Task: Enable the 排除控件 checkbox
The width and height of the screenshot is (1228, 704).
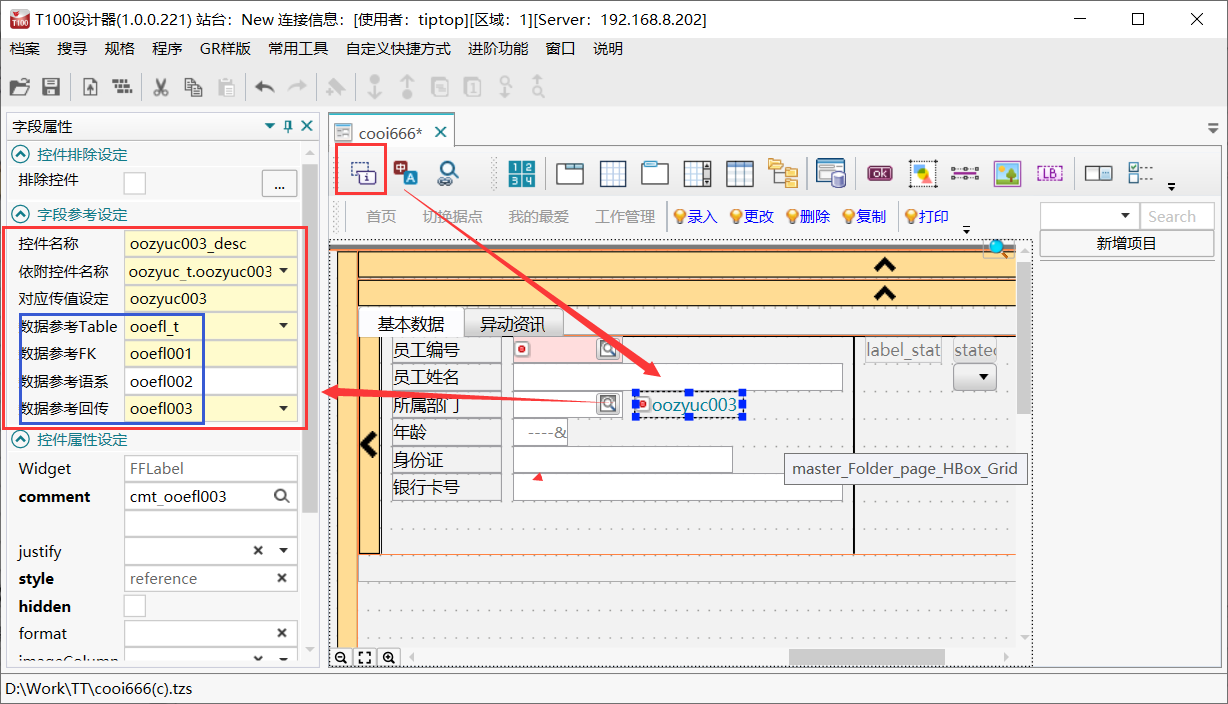Action: [x=137, y=183]
